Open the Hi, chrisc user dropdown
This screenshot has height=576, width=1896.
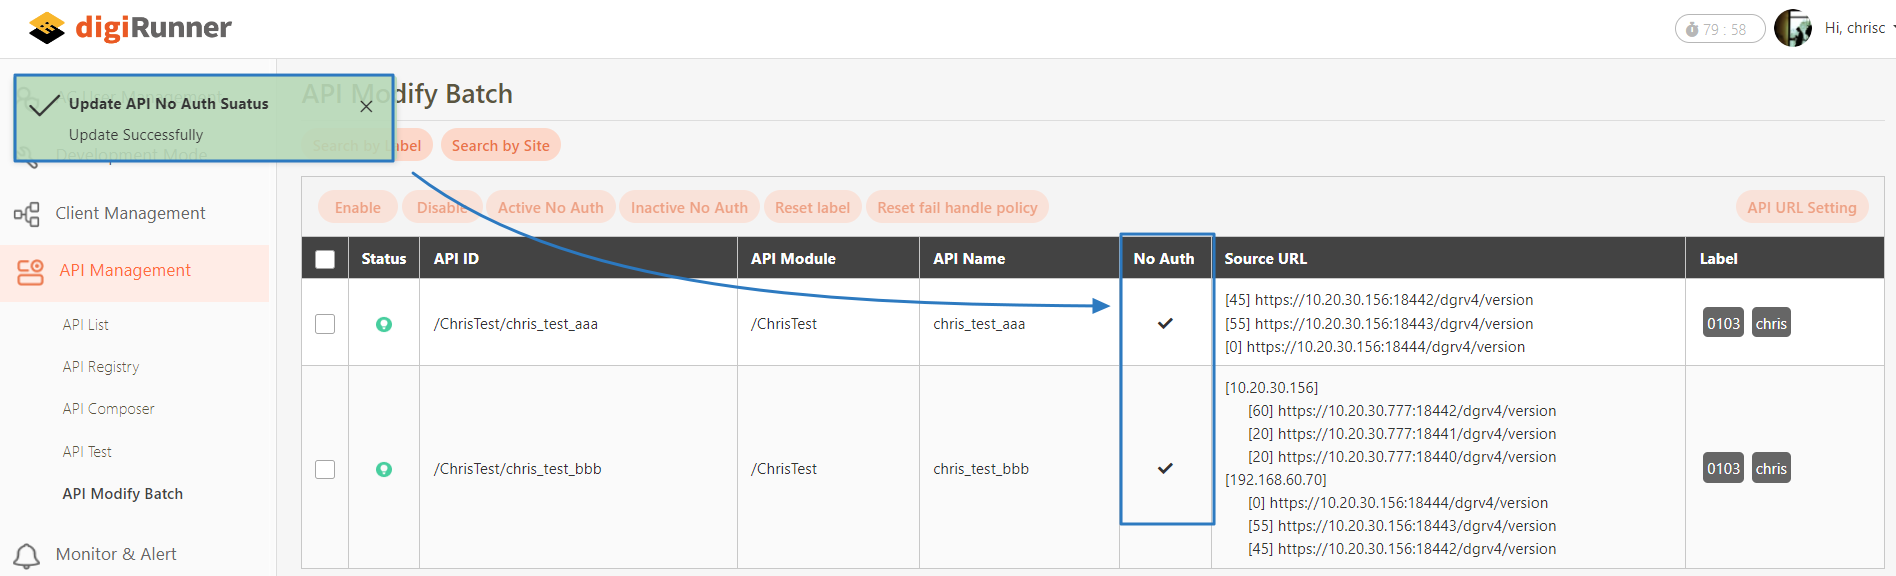1857,28
